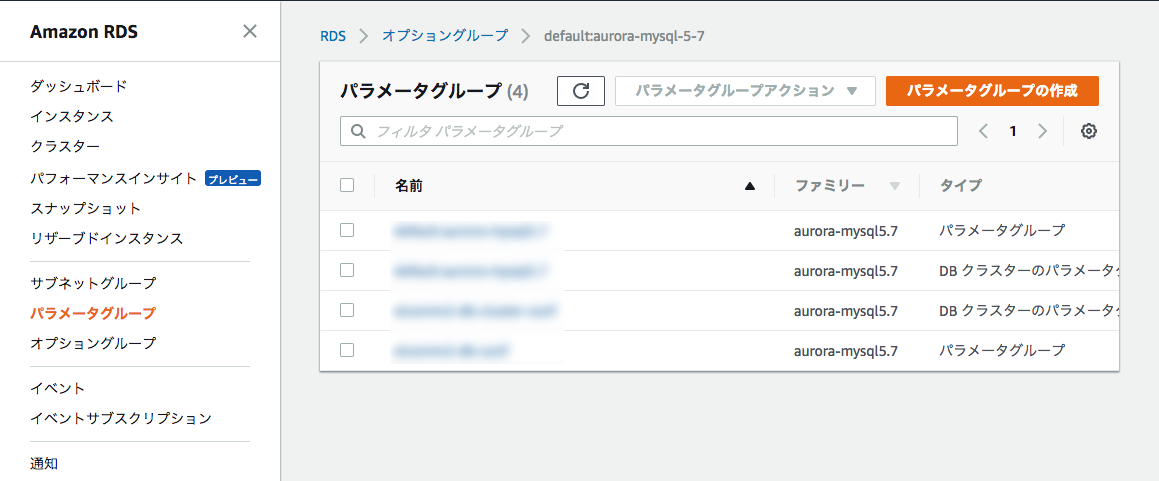Screen dimensions: 1159x481
Task: Check the first aurora-mysql5.7 パラメータグループ row
Action: 347,230
